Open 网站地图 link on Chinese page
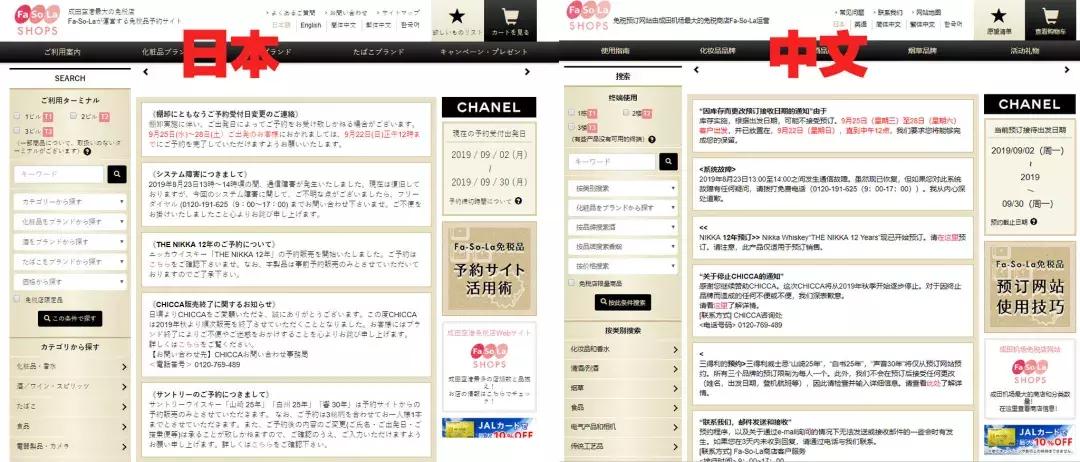1080x462 pixels. [926, 12]
